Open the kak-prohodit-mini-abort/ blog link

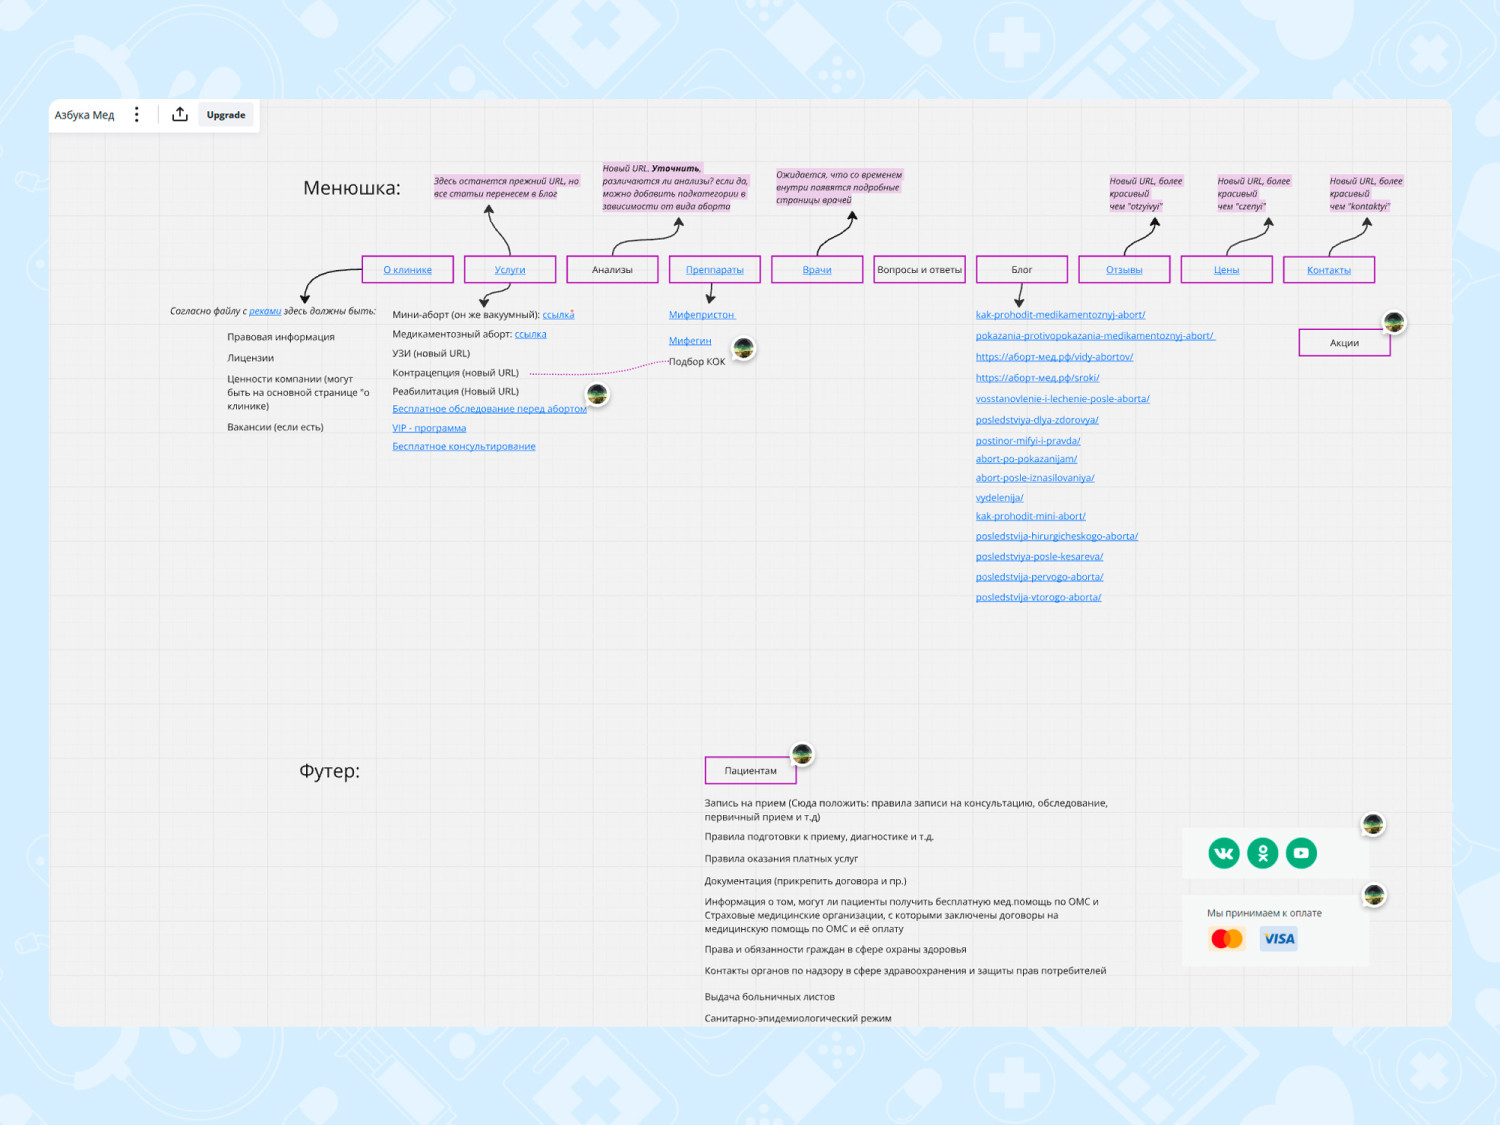coord(1030,517)
